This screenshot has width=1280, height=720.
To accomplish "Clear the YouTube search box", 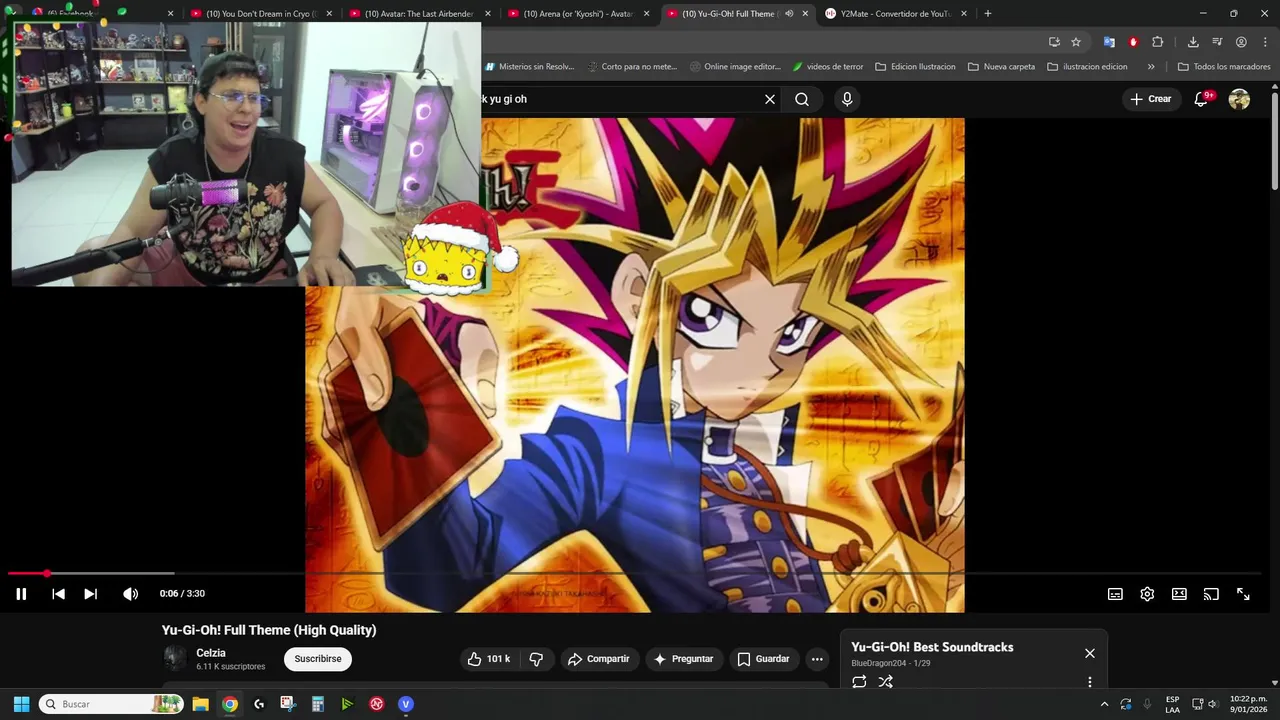I will pyautogui.click(x=770, y=99).
